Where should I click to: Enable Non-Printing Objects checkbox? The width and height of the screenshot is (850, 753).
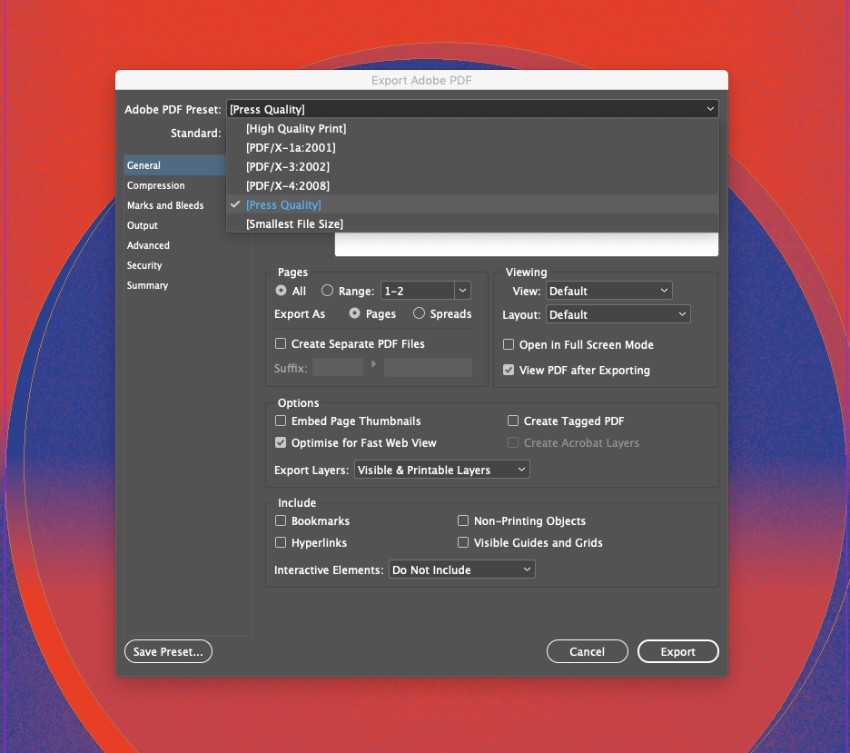coord(463,520)
